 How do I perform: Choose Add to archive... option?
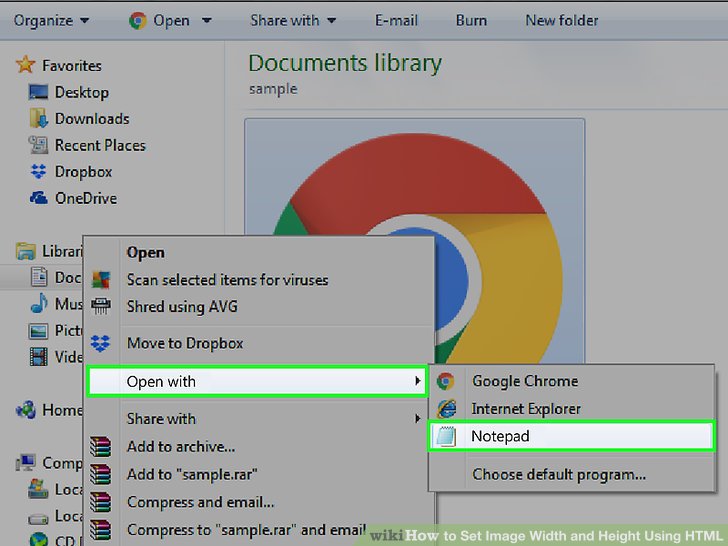coord(181,447)
